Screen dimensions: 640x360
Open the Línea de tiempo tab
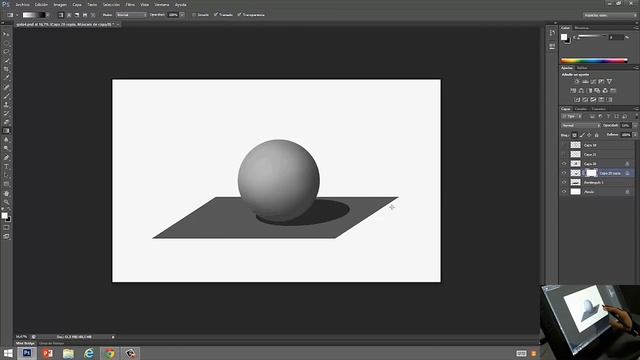51,343
